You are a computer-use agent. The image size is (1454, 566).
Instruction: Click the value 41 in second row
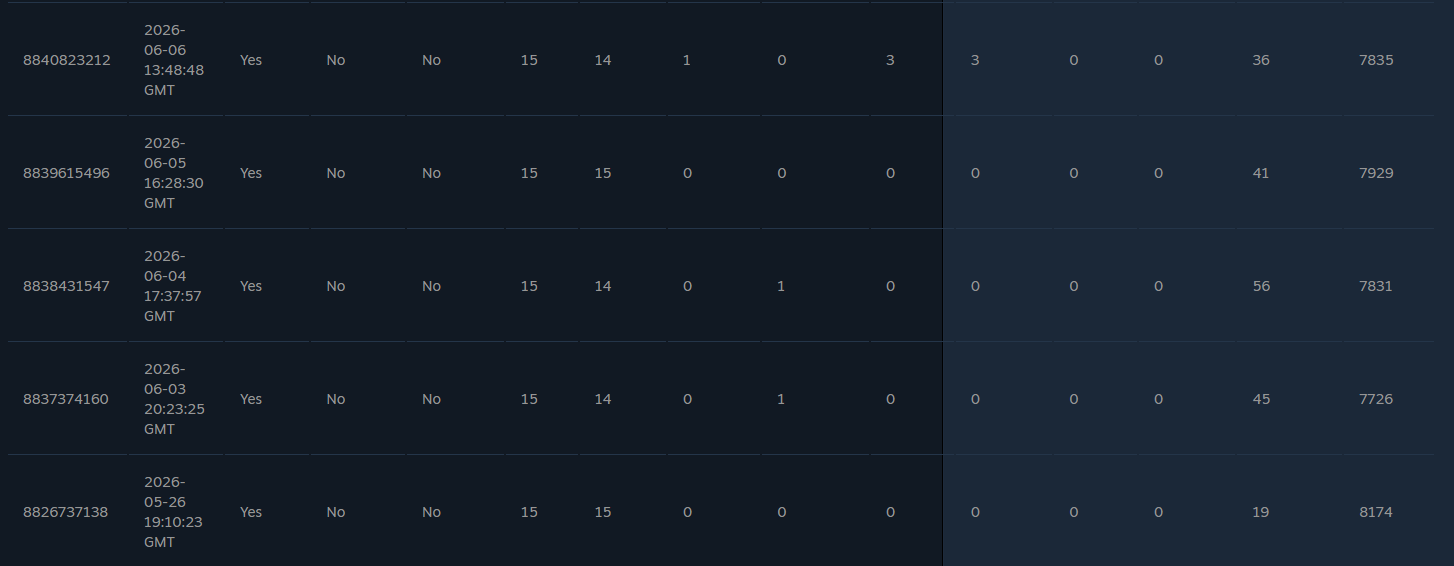pyautogui.click(x=1261, y=173)
